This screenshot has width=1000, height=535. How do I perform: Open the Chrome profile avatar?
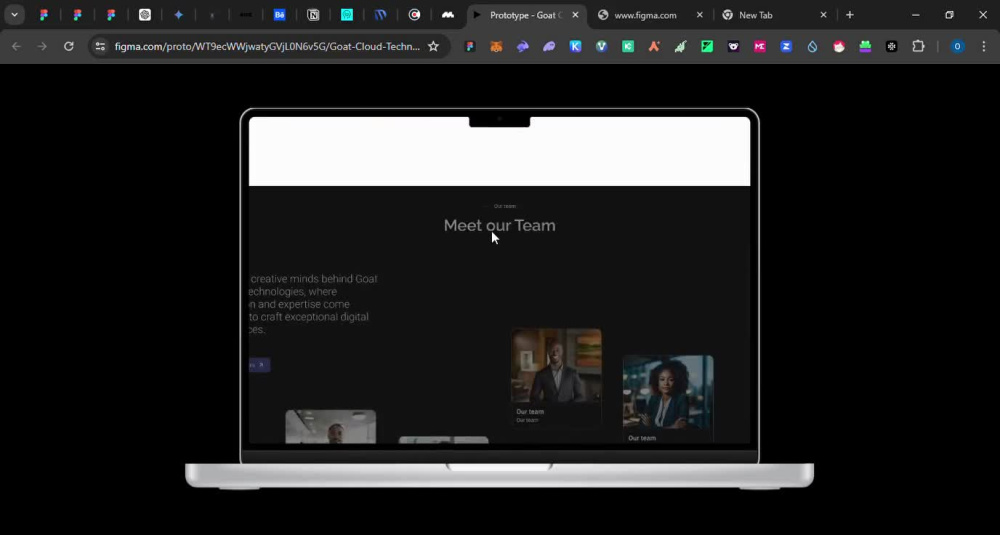pyautogui.click(x=957, y=46)
